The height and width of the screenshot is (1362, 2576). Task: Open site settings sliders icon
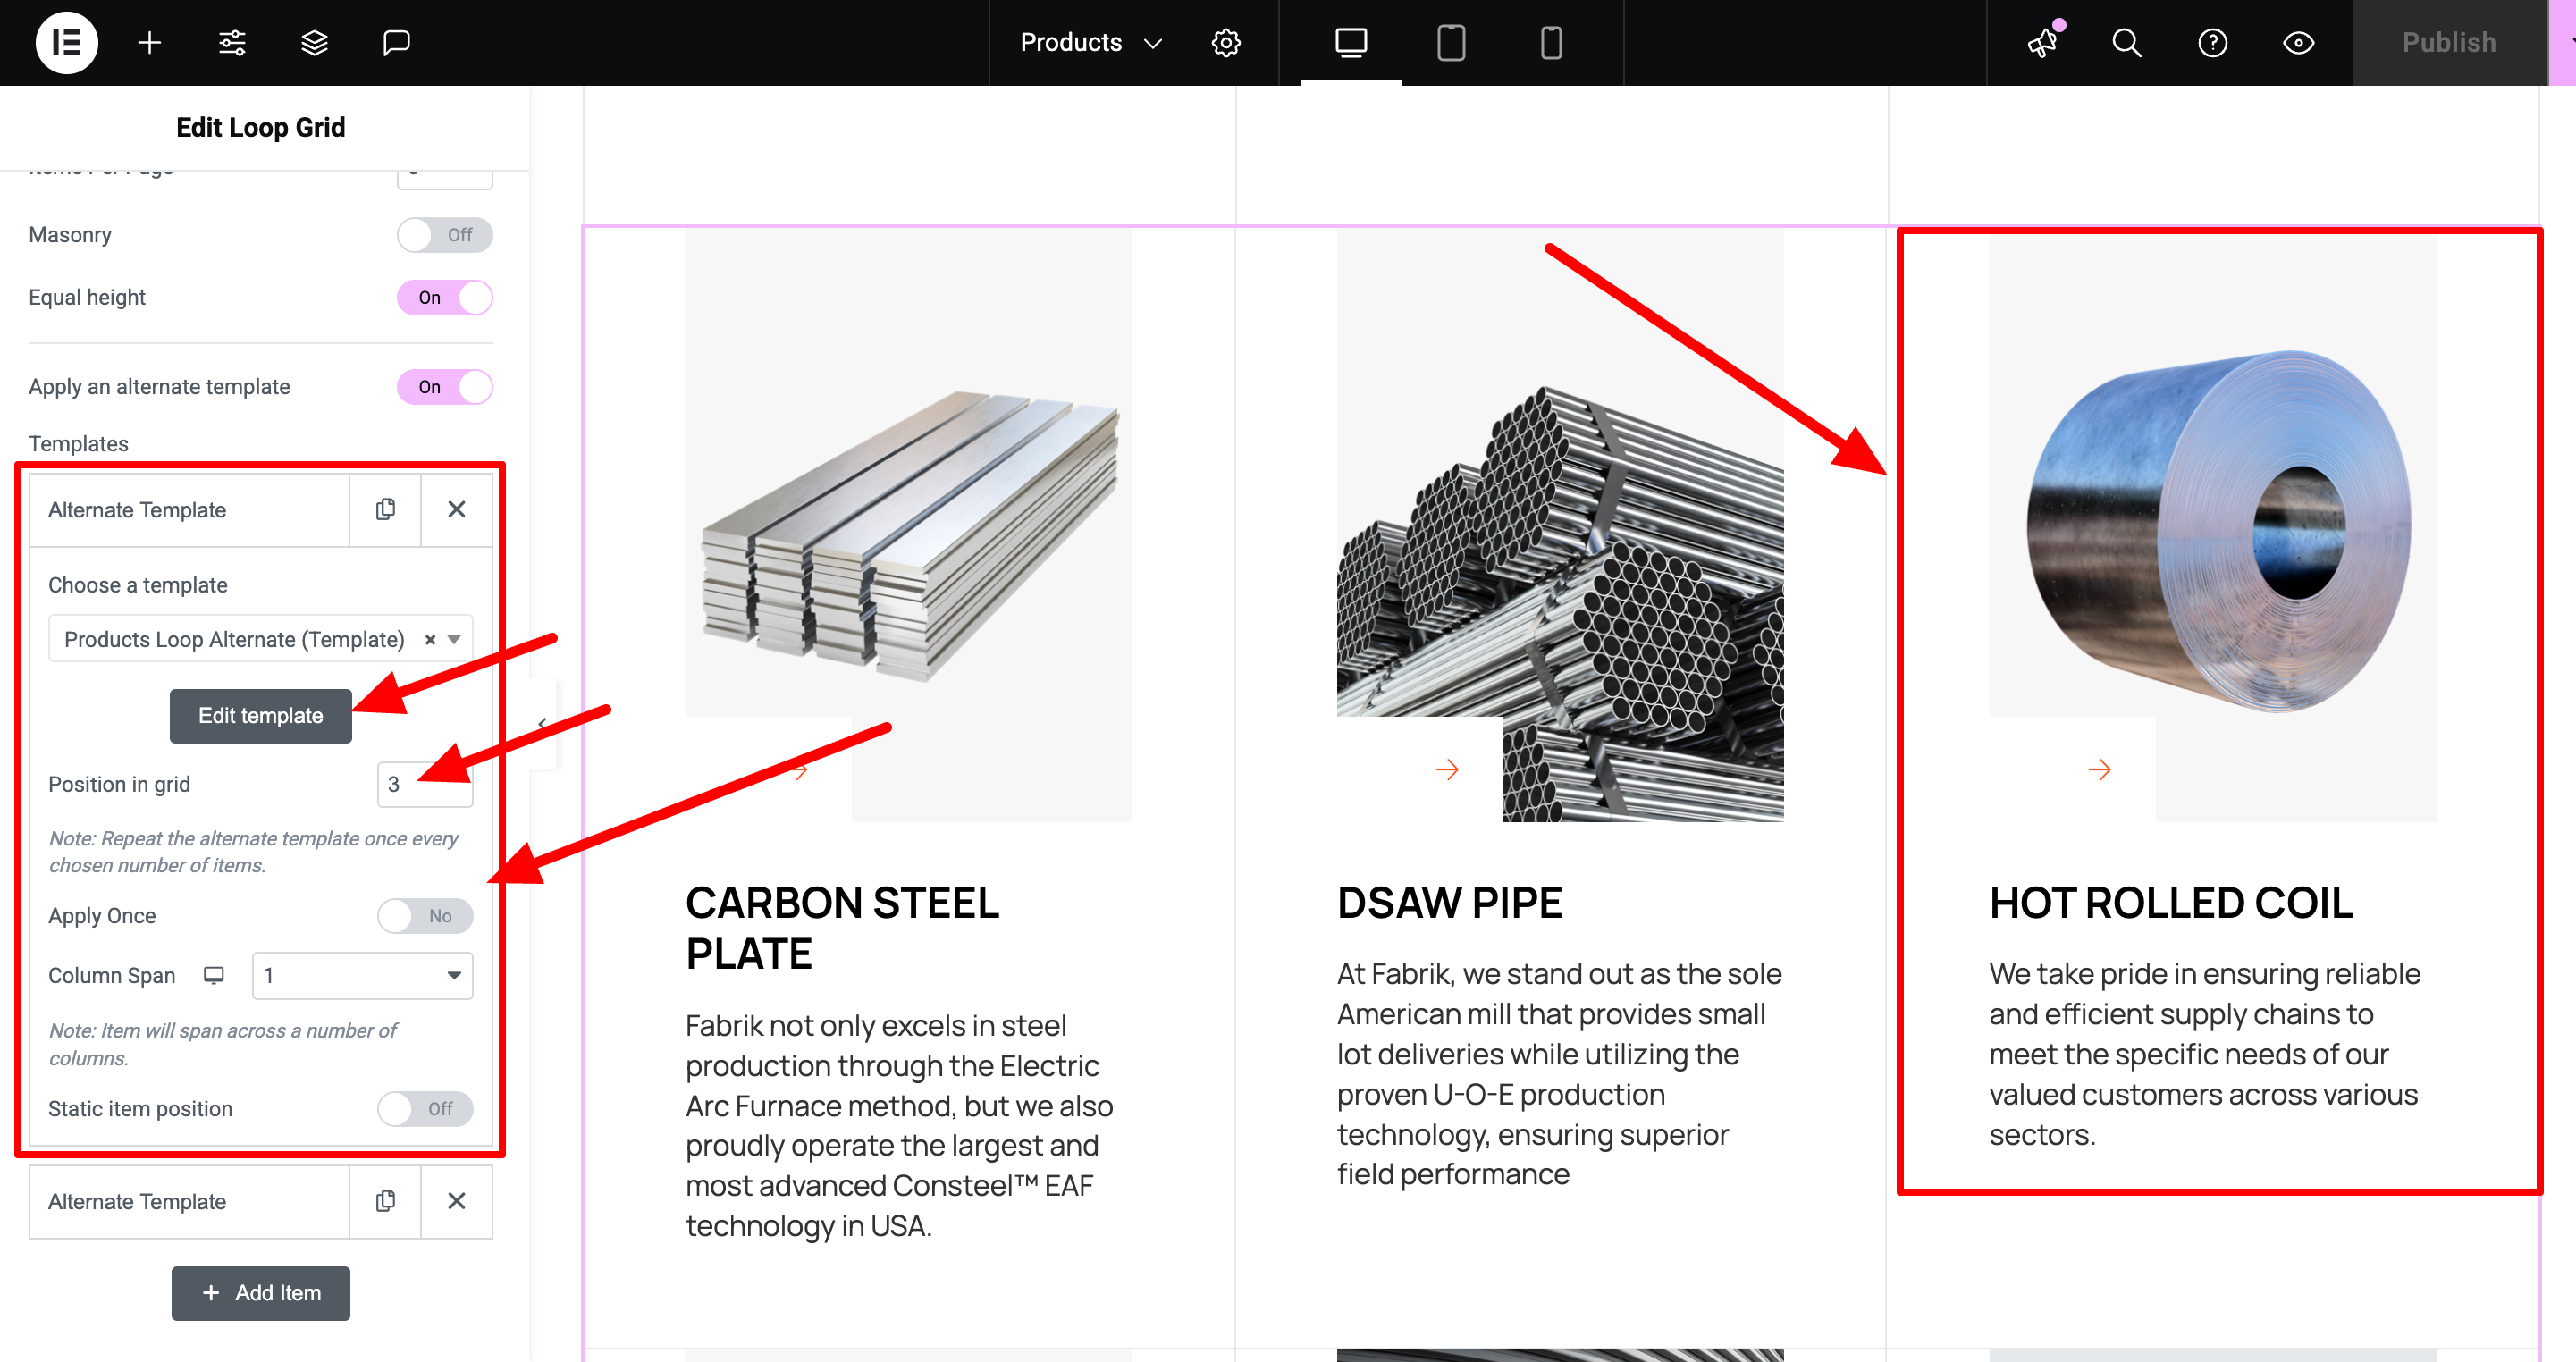232,42
